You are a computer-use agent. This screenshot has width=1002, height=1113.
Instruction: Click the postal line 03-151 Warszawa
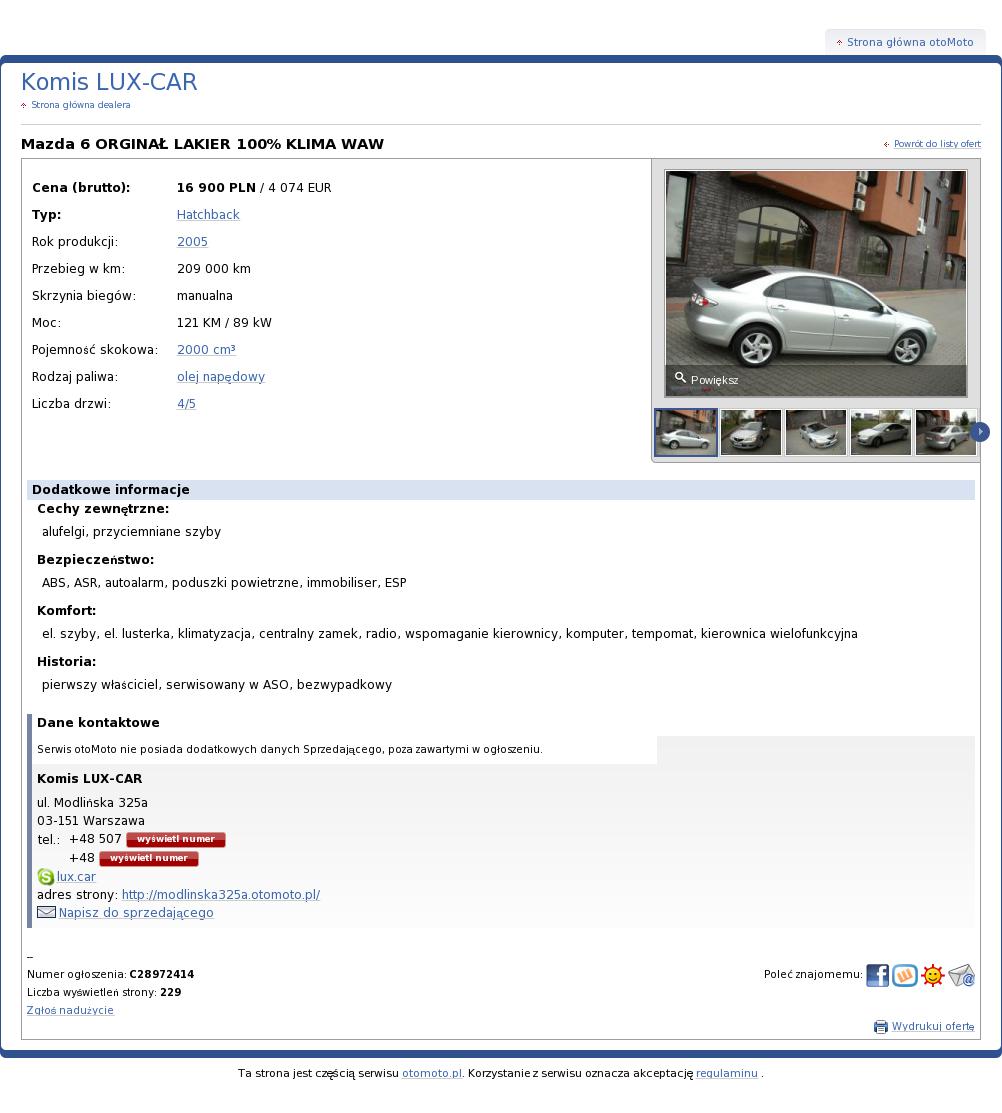click(x=91, y=821)
